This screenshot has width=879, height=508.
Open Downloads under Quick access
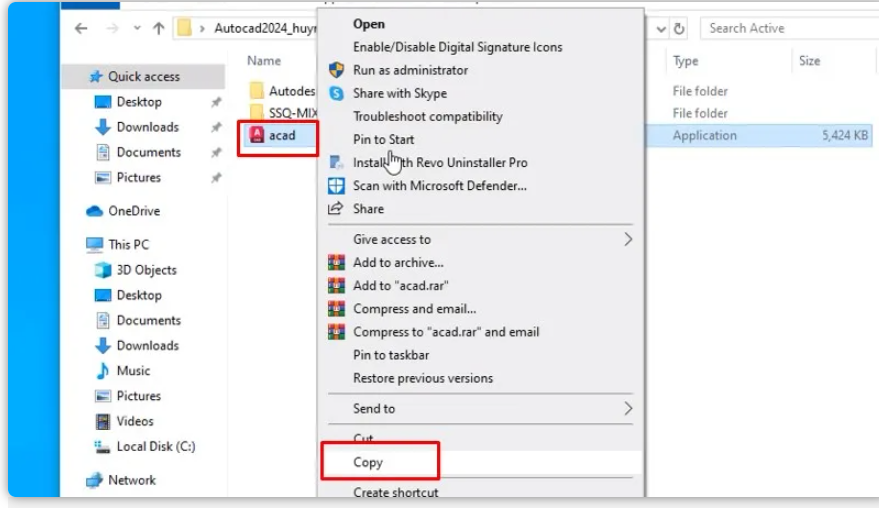click(x=147, y=127)
